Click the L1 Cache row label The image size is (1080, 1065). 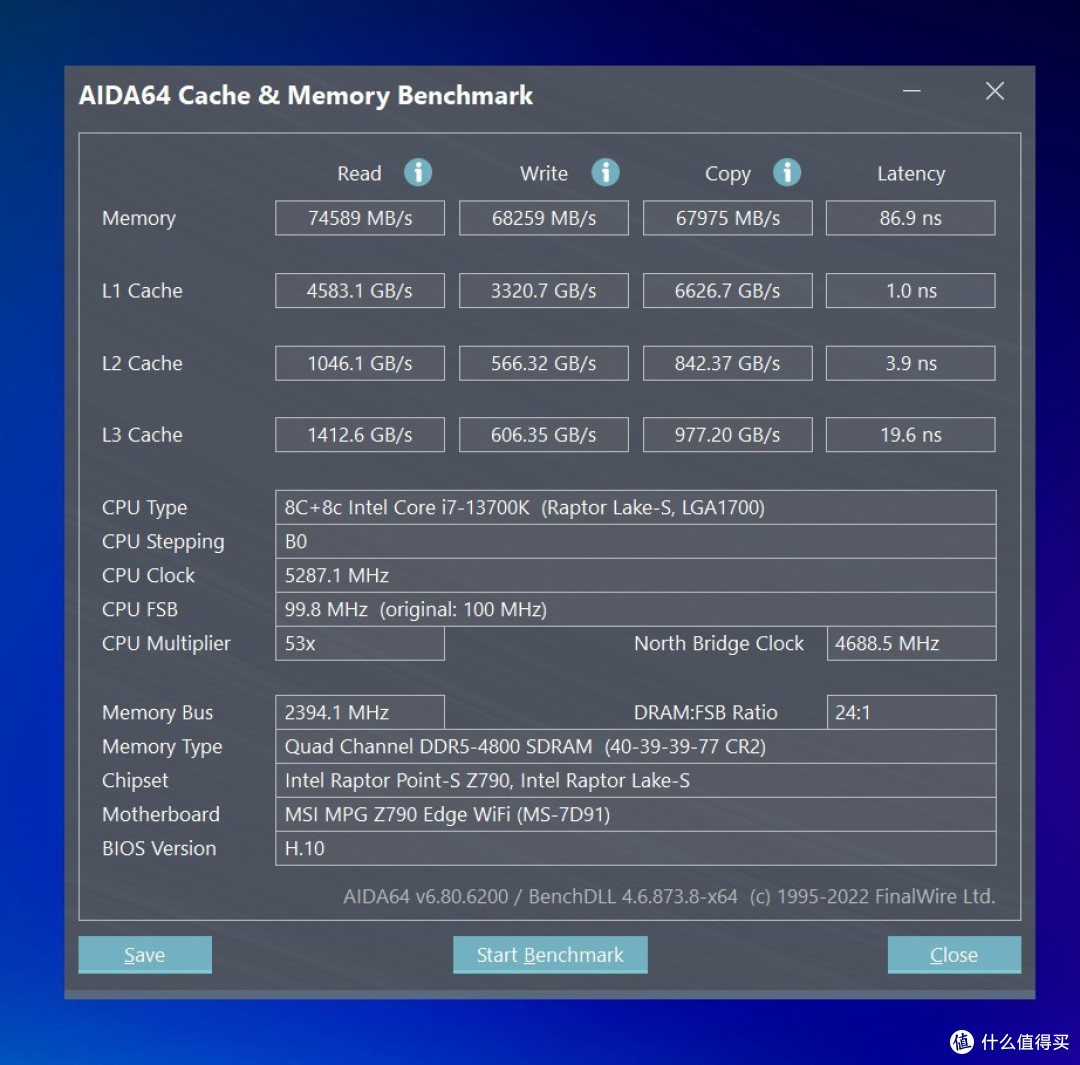click(142, 291)
